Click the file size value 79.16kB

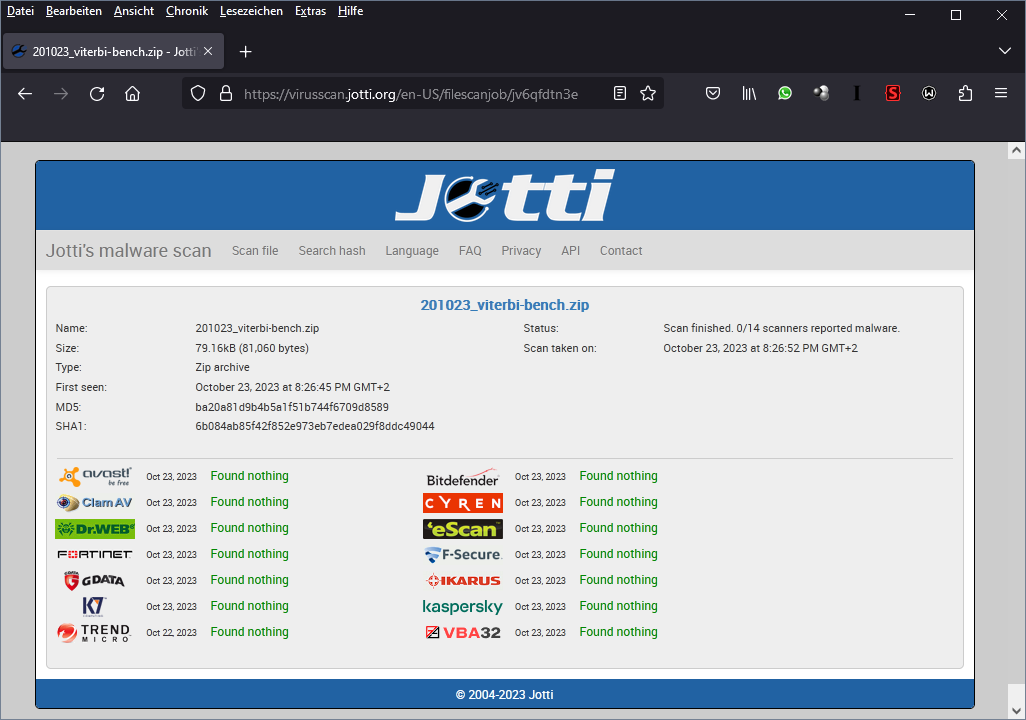pos(252,348)
